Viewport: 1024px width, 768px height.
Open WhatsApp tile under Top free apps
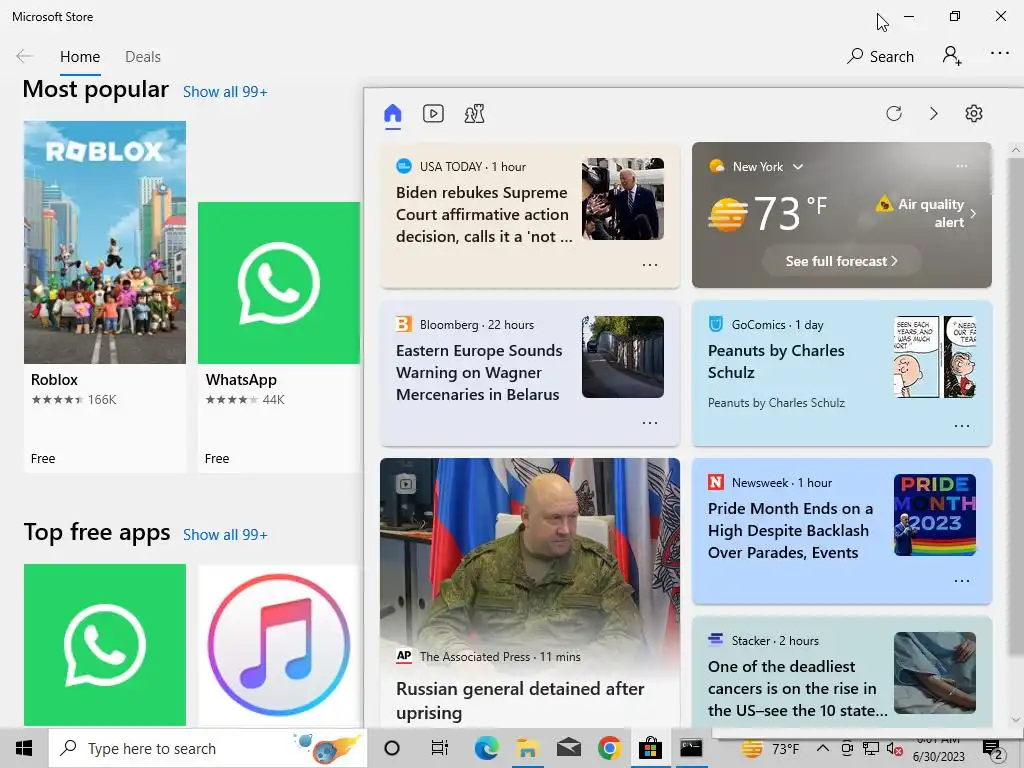coord(105,645)
